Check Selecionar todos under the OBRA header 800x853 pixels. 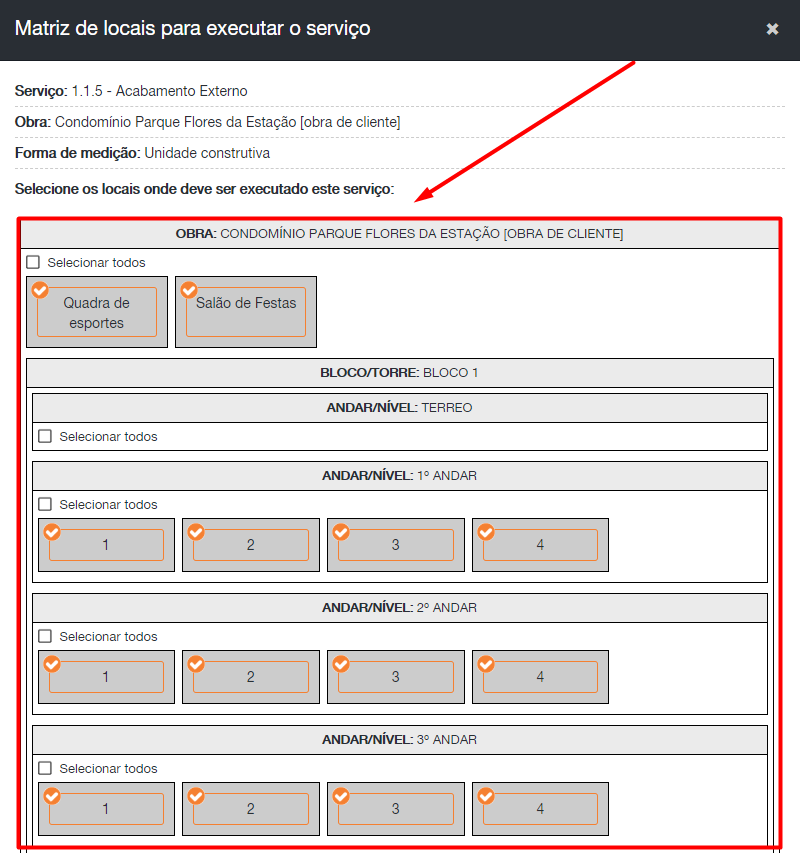coord(33,262)
